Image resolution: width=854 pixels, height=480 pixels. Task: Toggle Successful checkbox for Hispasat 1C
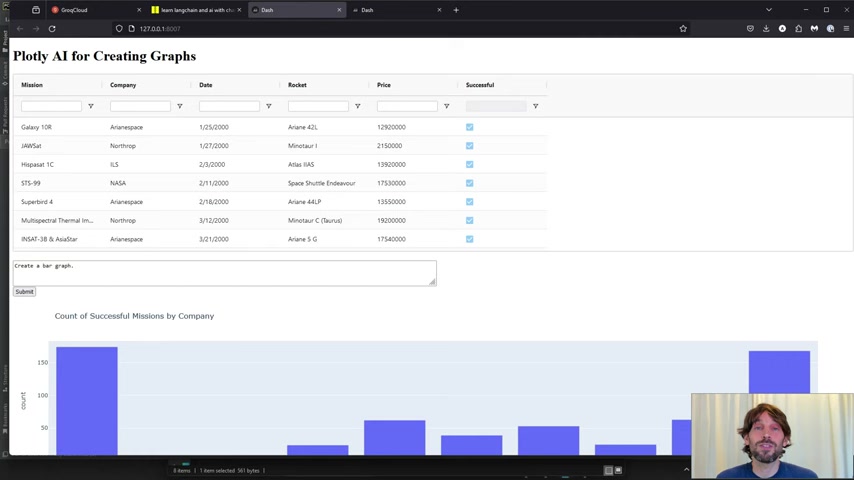coord(469,165)
